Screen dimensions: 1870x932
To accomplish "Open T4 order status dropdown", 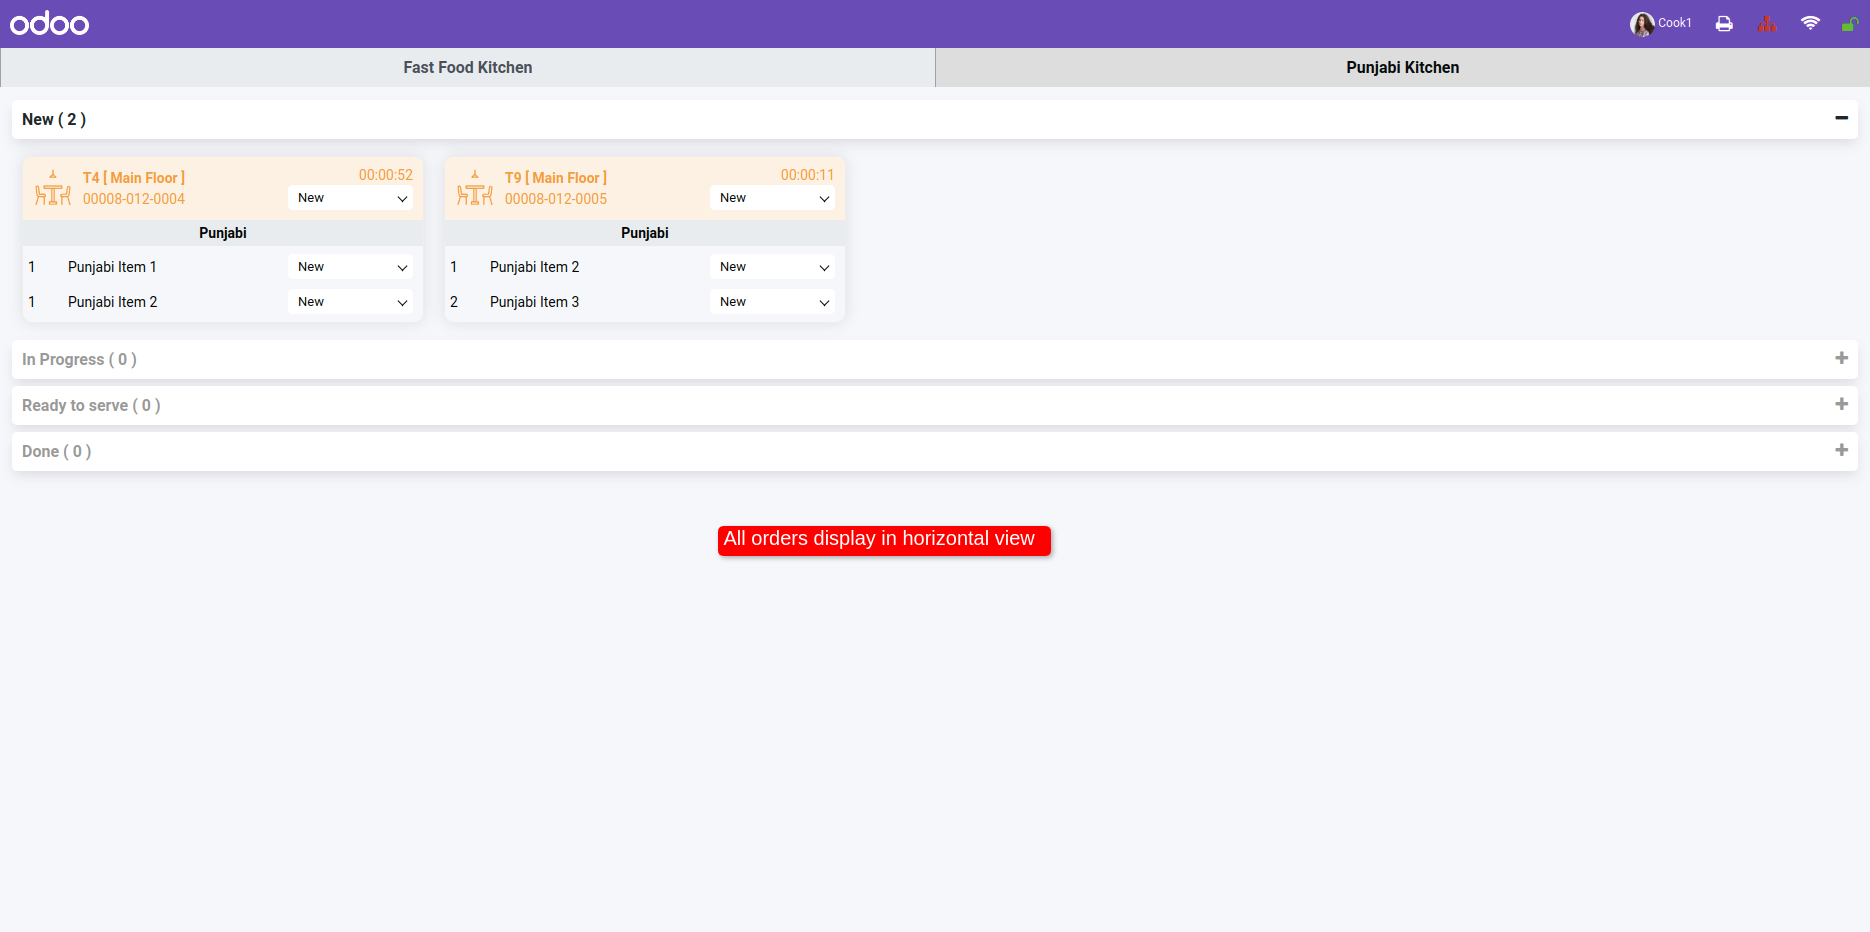I will tap(351, 198).
